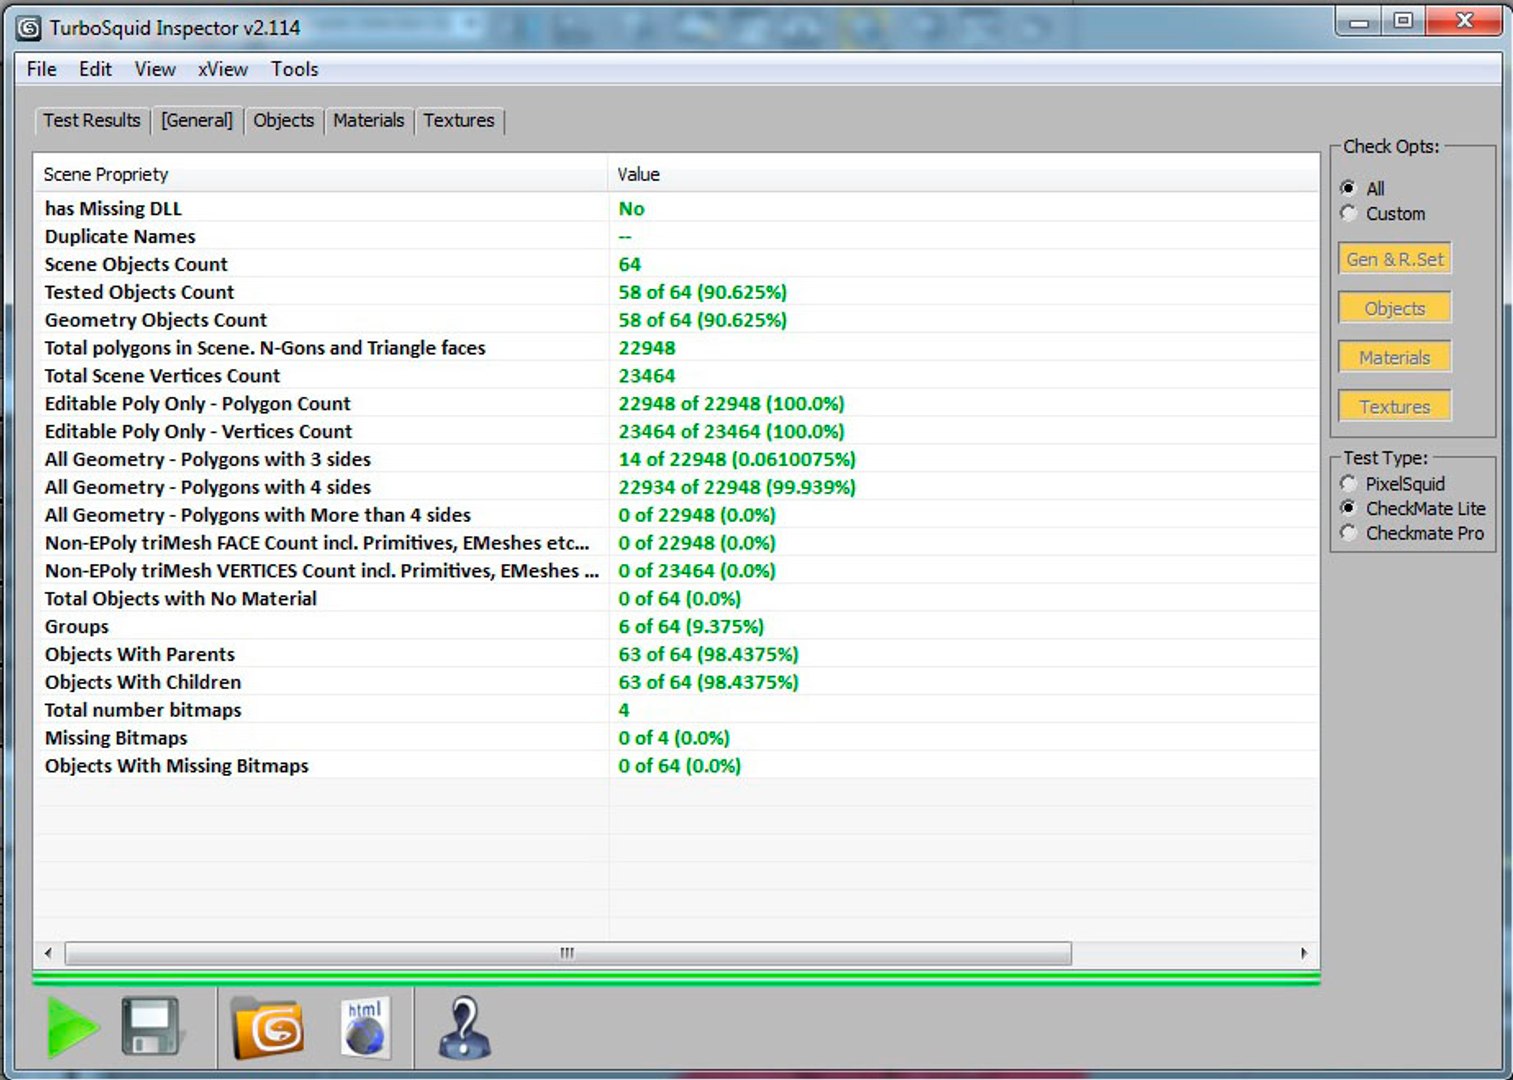Select the 'has Missing DLL' row
Image resolution: width=1513 pixels, height=1080 pixels.
[x=676, y=208]
